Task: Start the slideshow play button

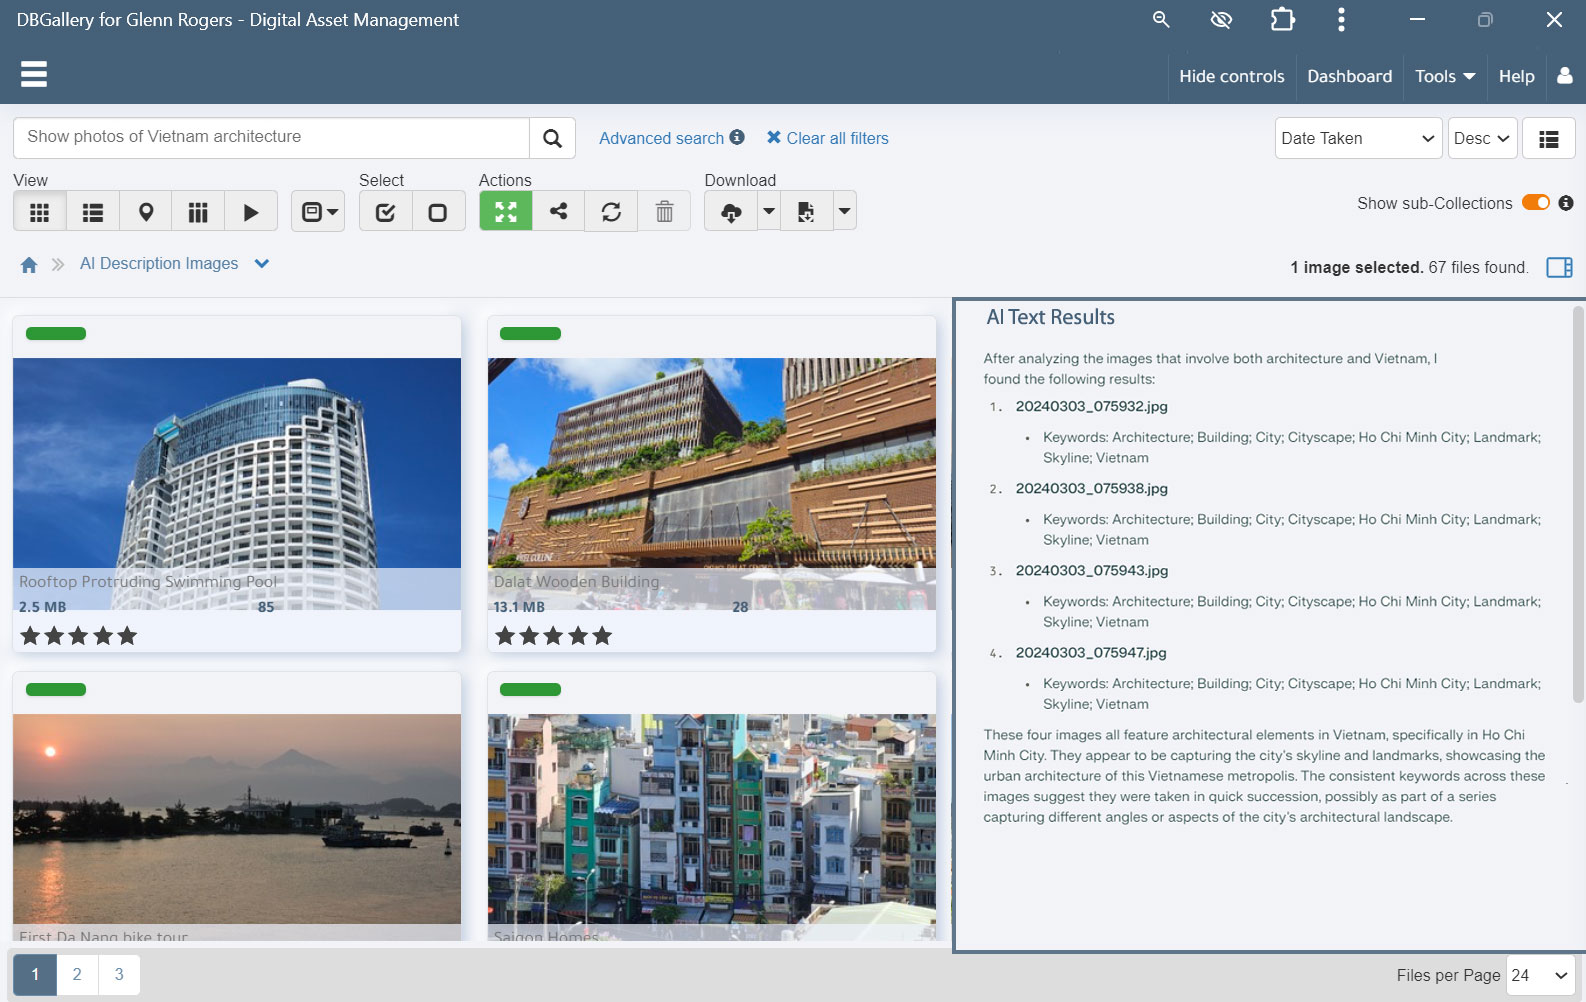Action: coord(251,212)
